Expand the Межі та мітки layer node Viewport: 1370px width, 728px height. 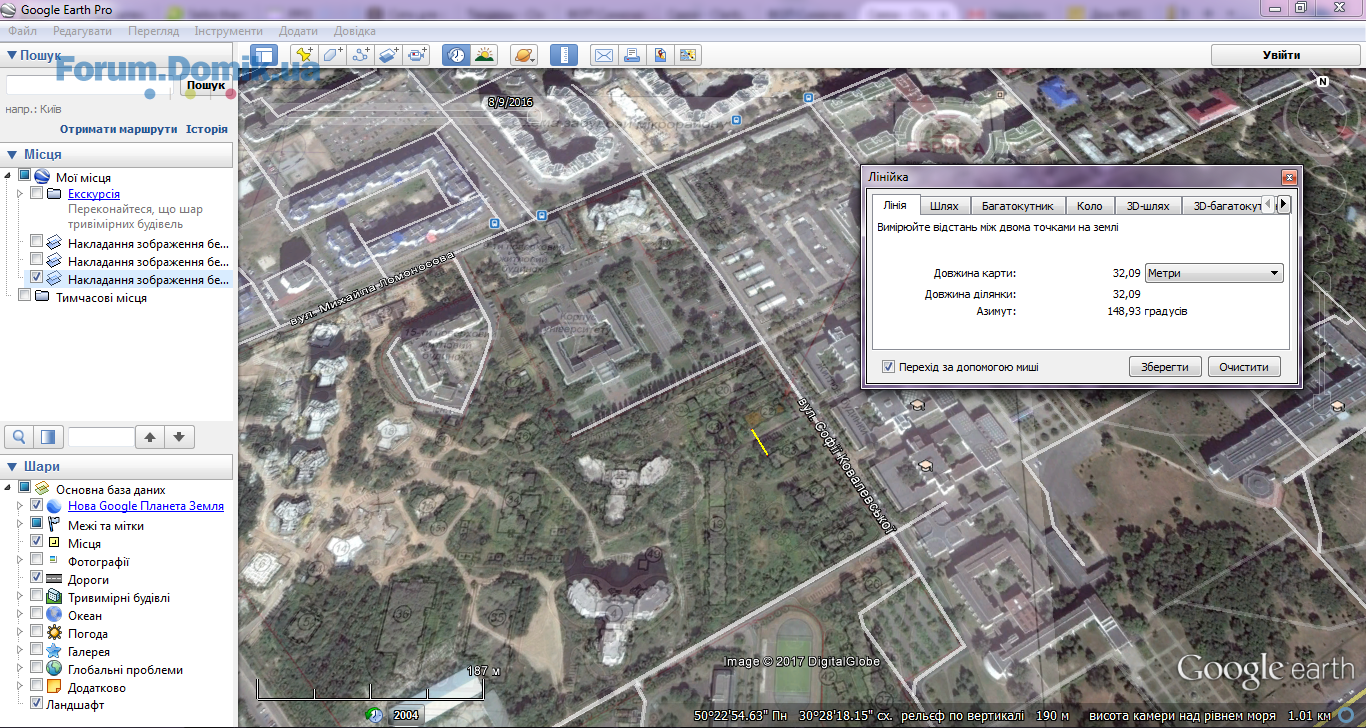[x=20, y=524]
